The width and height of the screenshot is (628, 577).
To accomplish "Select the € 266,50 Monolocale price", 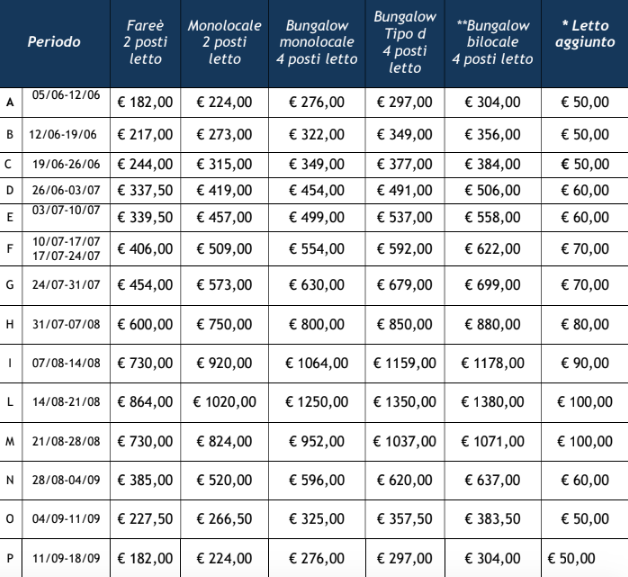I will click(224, 519).
